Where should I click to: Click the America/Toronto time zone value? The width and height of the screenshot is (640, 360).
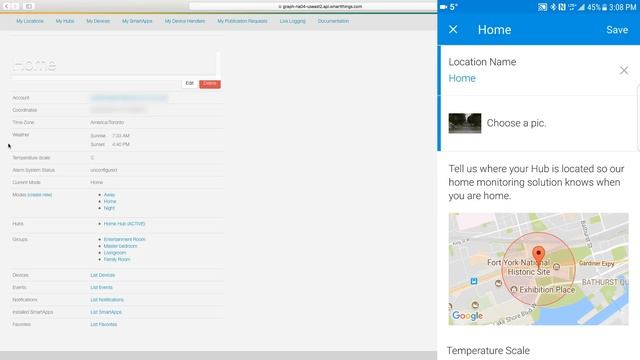107,122
